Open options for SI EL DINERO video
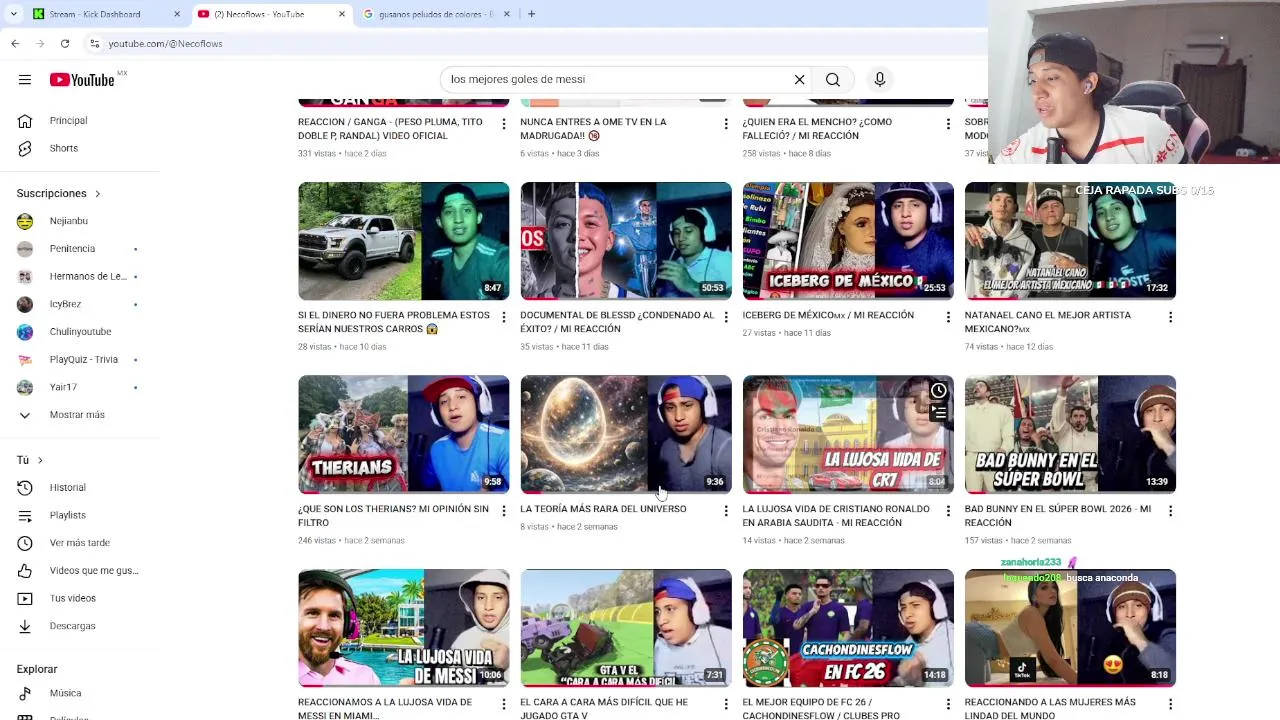The height and width of the screenshot is (720, 1280). click(503, 317)
